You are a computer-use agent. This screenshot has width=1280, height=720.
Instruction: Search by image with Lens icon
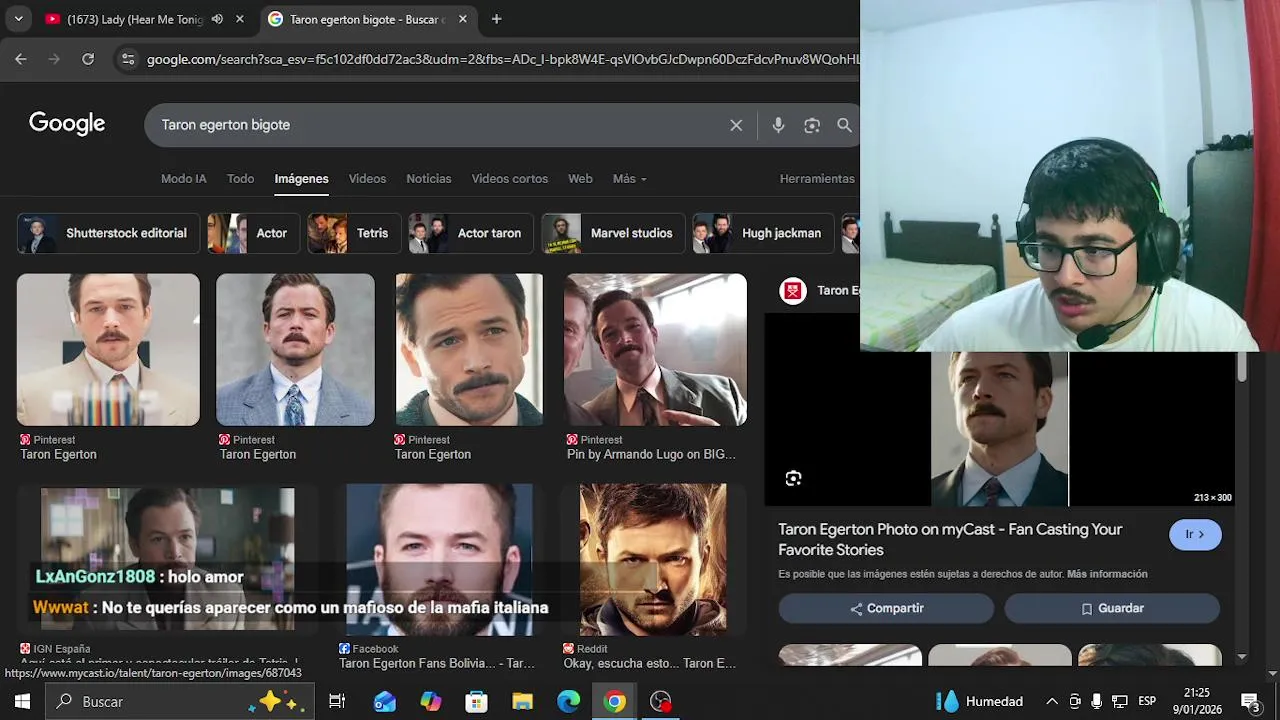pyautogui.click(x=812, y=125)
